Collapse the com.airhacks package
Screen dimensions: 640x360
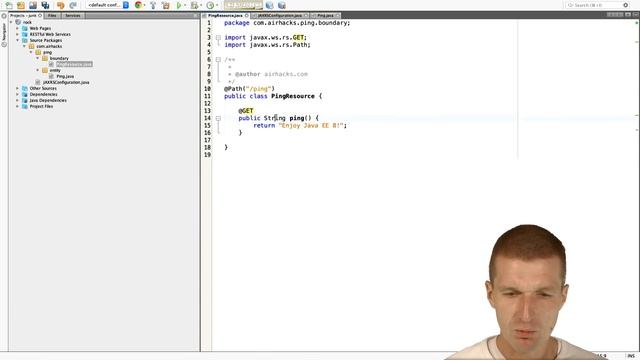(x=24, y=46)
